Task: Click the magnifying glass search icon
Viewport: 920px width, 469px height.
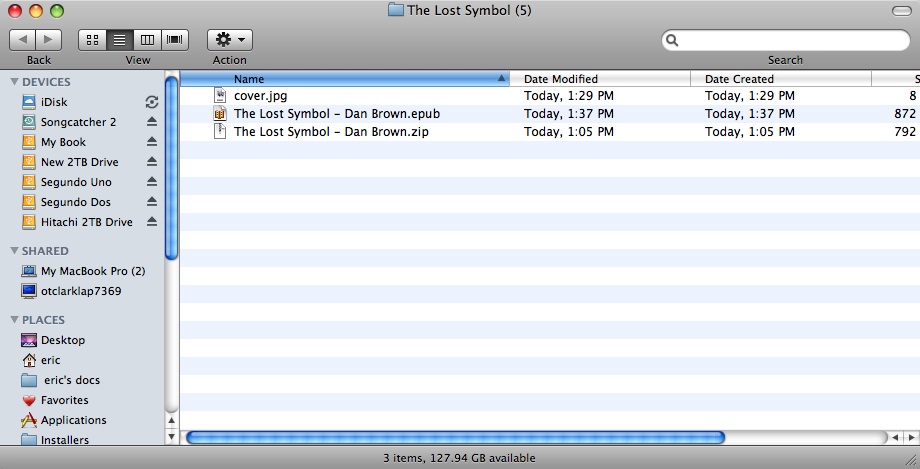Action: pos(672,40)
